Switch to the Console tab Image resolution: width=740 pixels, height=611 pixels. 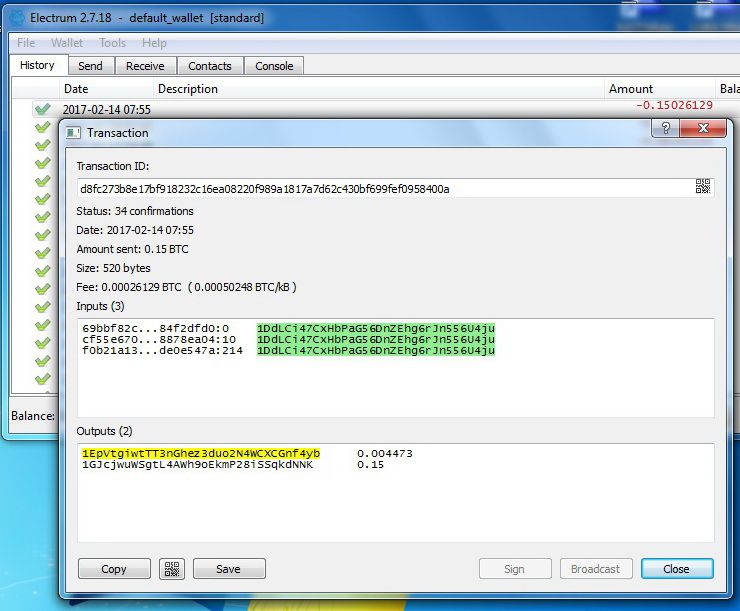(x=274, y=66)
